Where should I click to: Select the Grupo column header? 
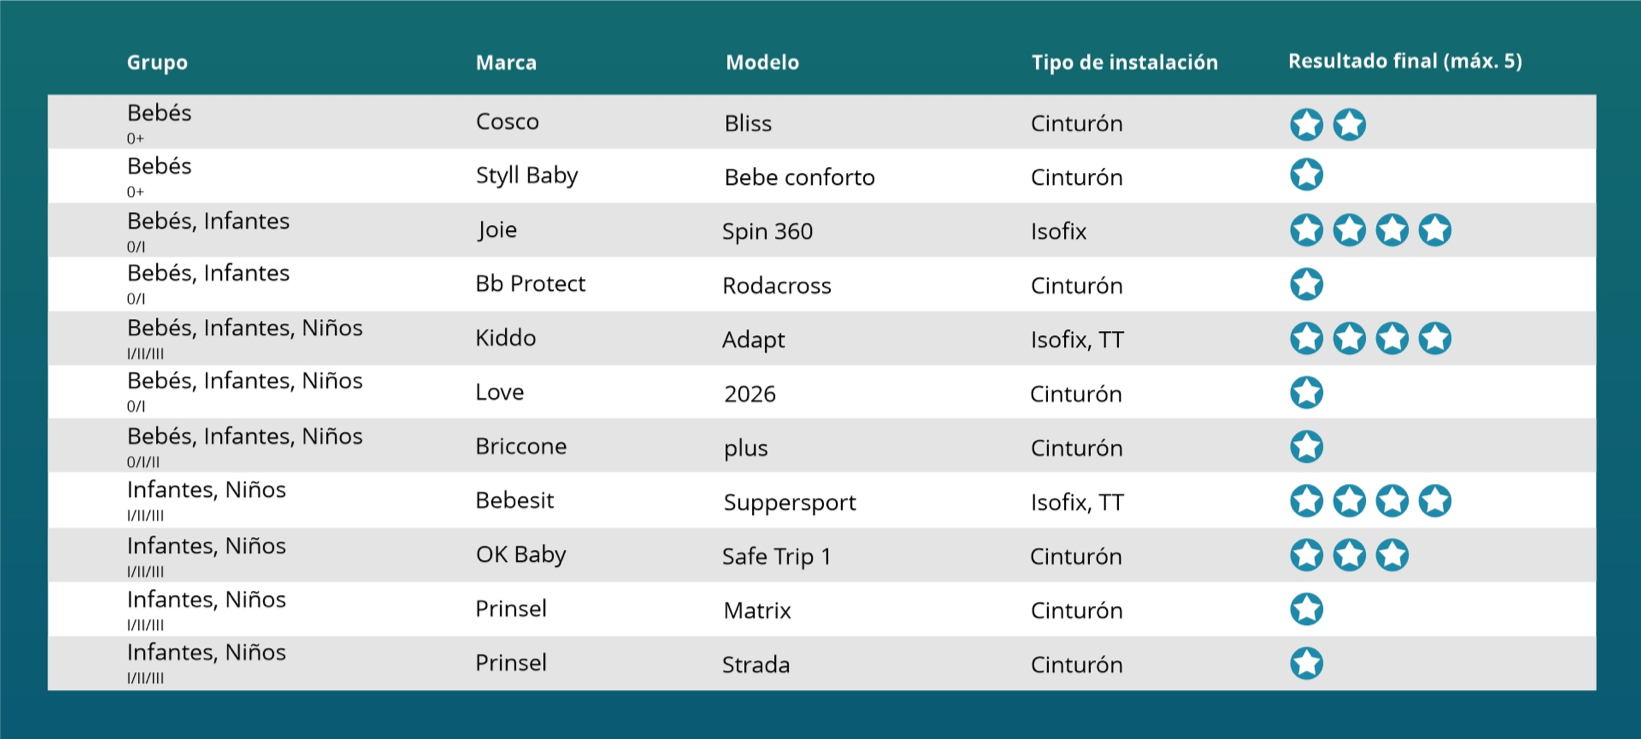click(157, 63)
